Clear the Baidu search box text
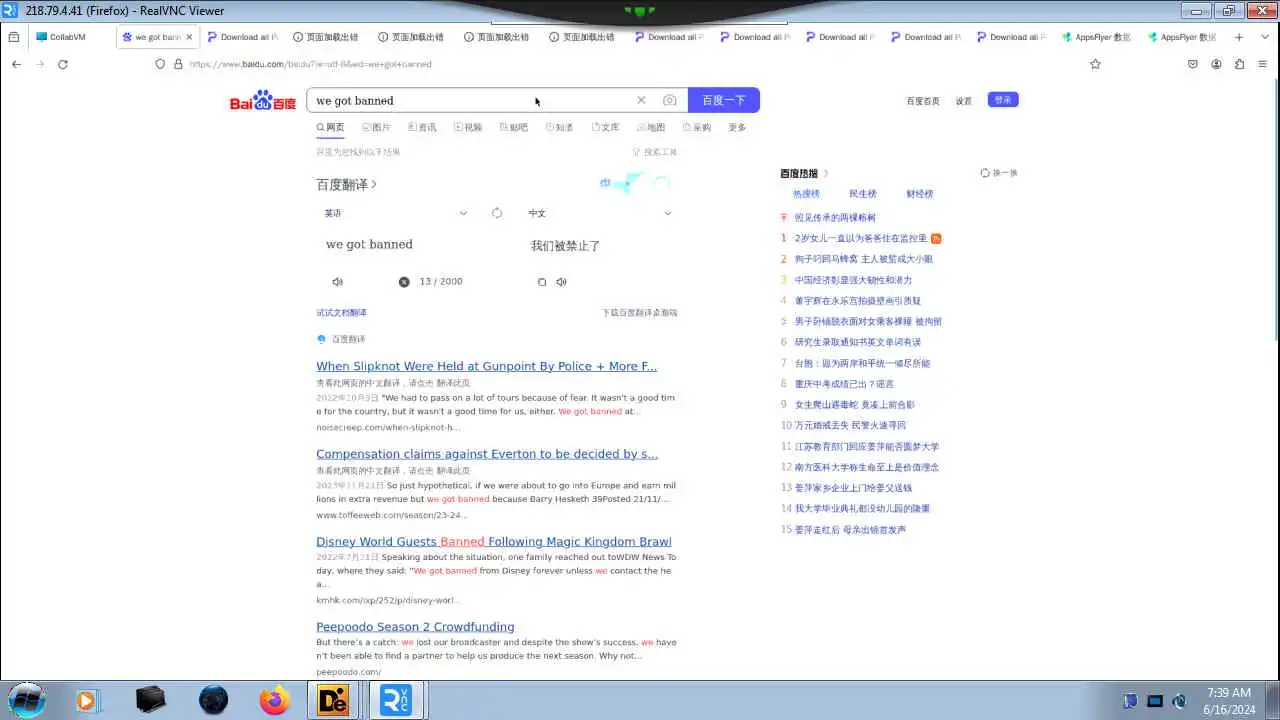Viewport: 1280px width, 720px height. [x=641, y=100]
